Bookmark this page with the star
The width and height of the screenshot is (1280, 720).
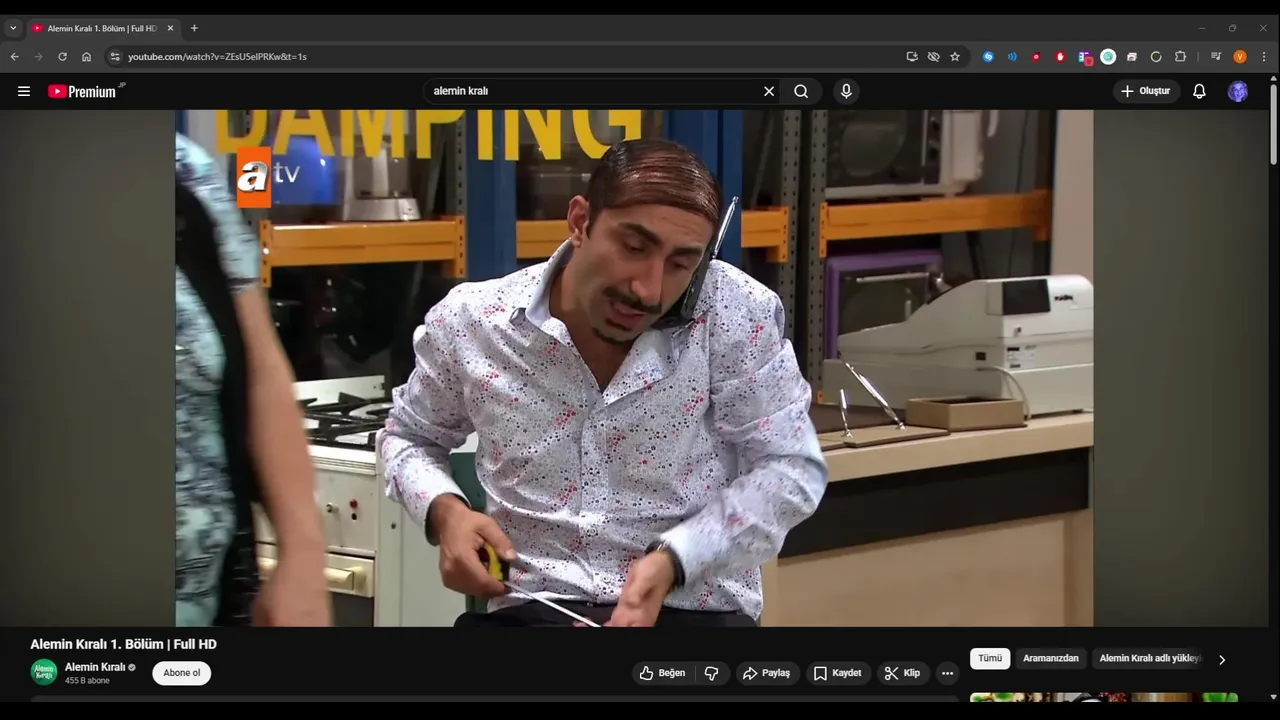click(x=955, y=57)
